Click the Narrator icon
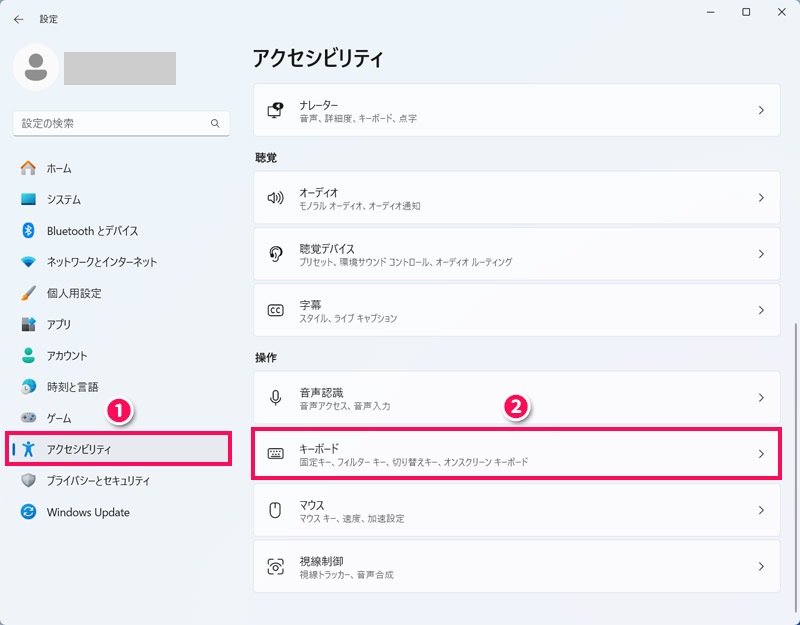Screen dimensions: 800x625 pyautogui.click(x=276, y=111)
